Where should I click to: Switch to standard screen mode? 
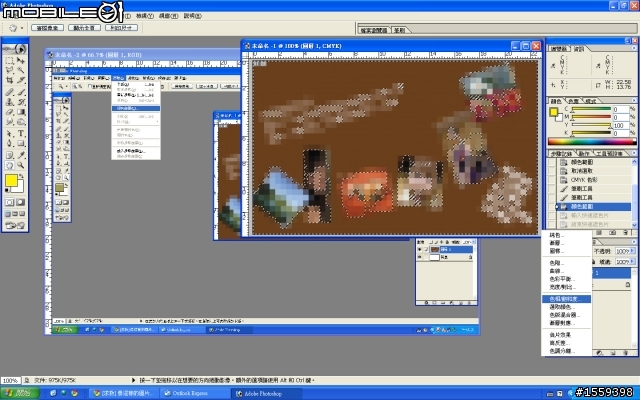[7, 214]
